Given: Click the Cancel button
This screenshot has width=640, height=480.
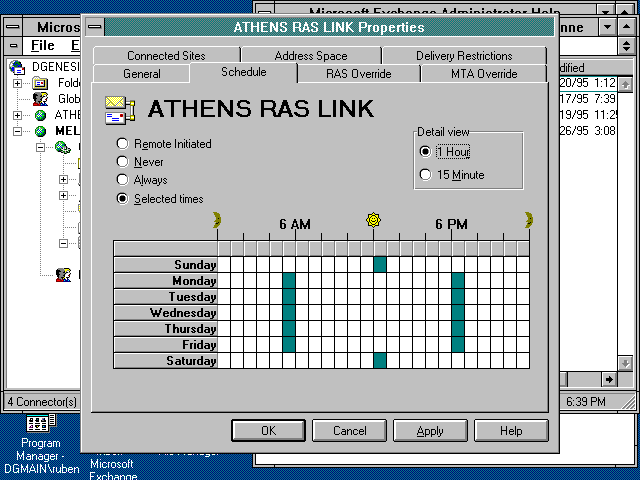Looking at the screenshot, I should tap(349, 431).
